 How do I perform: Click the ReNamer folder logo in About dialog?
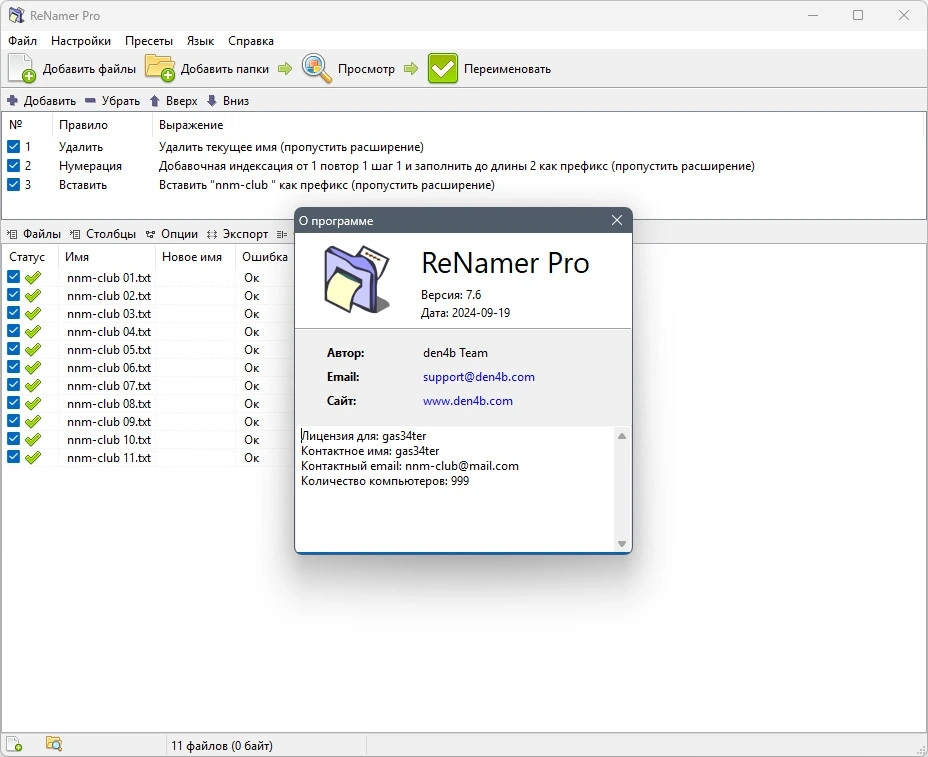(357, 279)
